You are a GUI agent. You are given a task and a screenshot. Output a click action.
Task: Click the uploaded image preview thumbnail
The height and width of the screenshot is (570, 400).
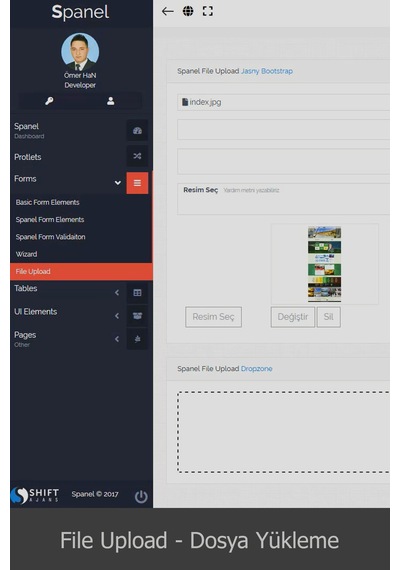(x=324, y=264)
